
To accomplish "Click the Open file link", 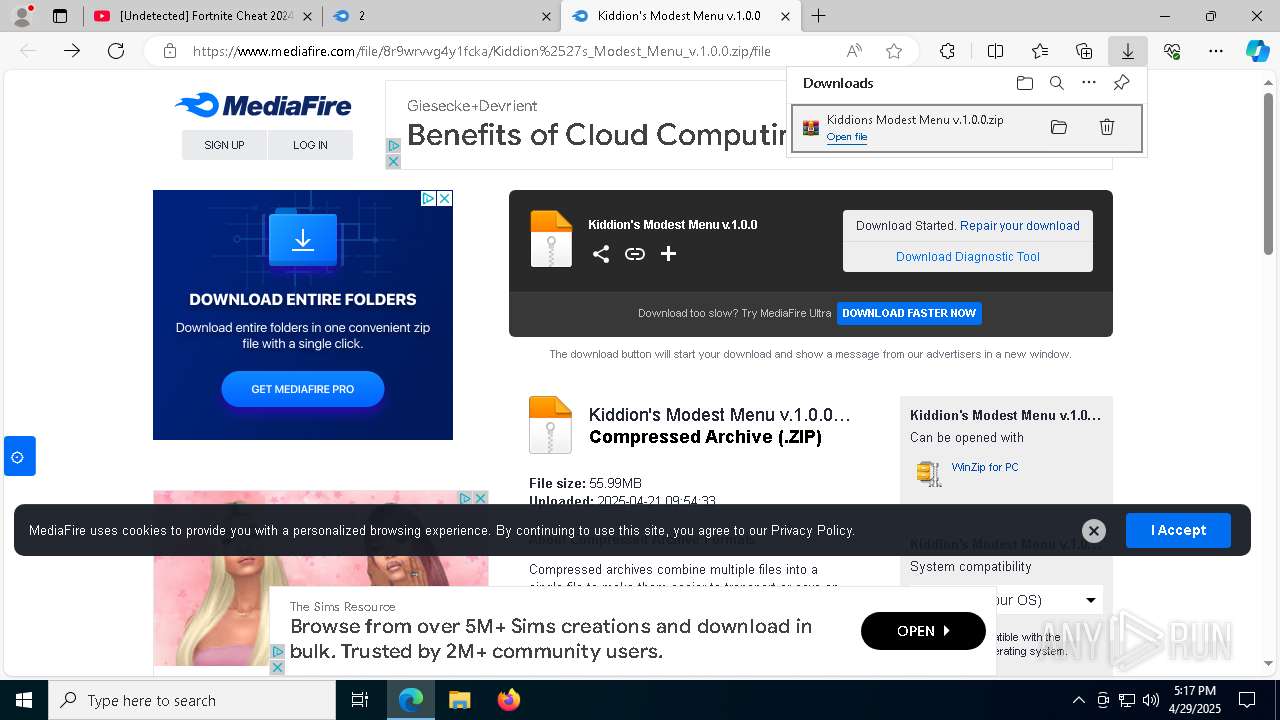I will [x=847, y=137].
